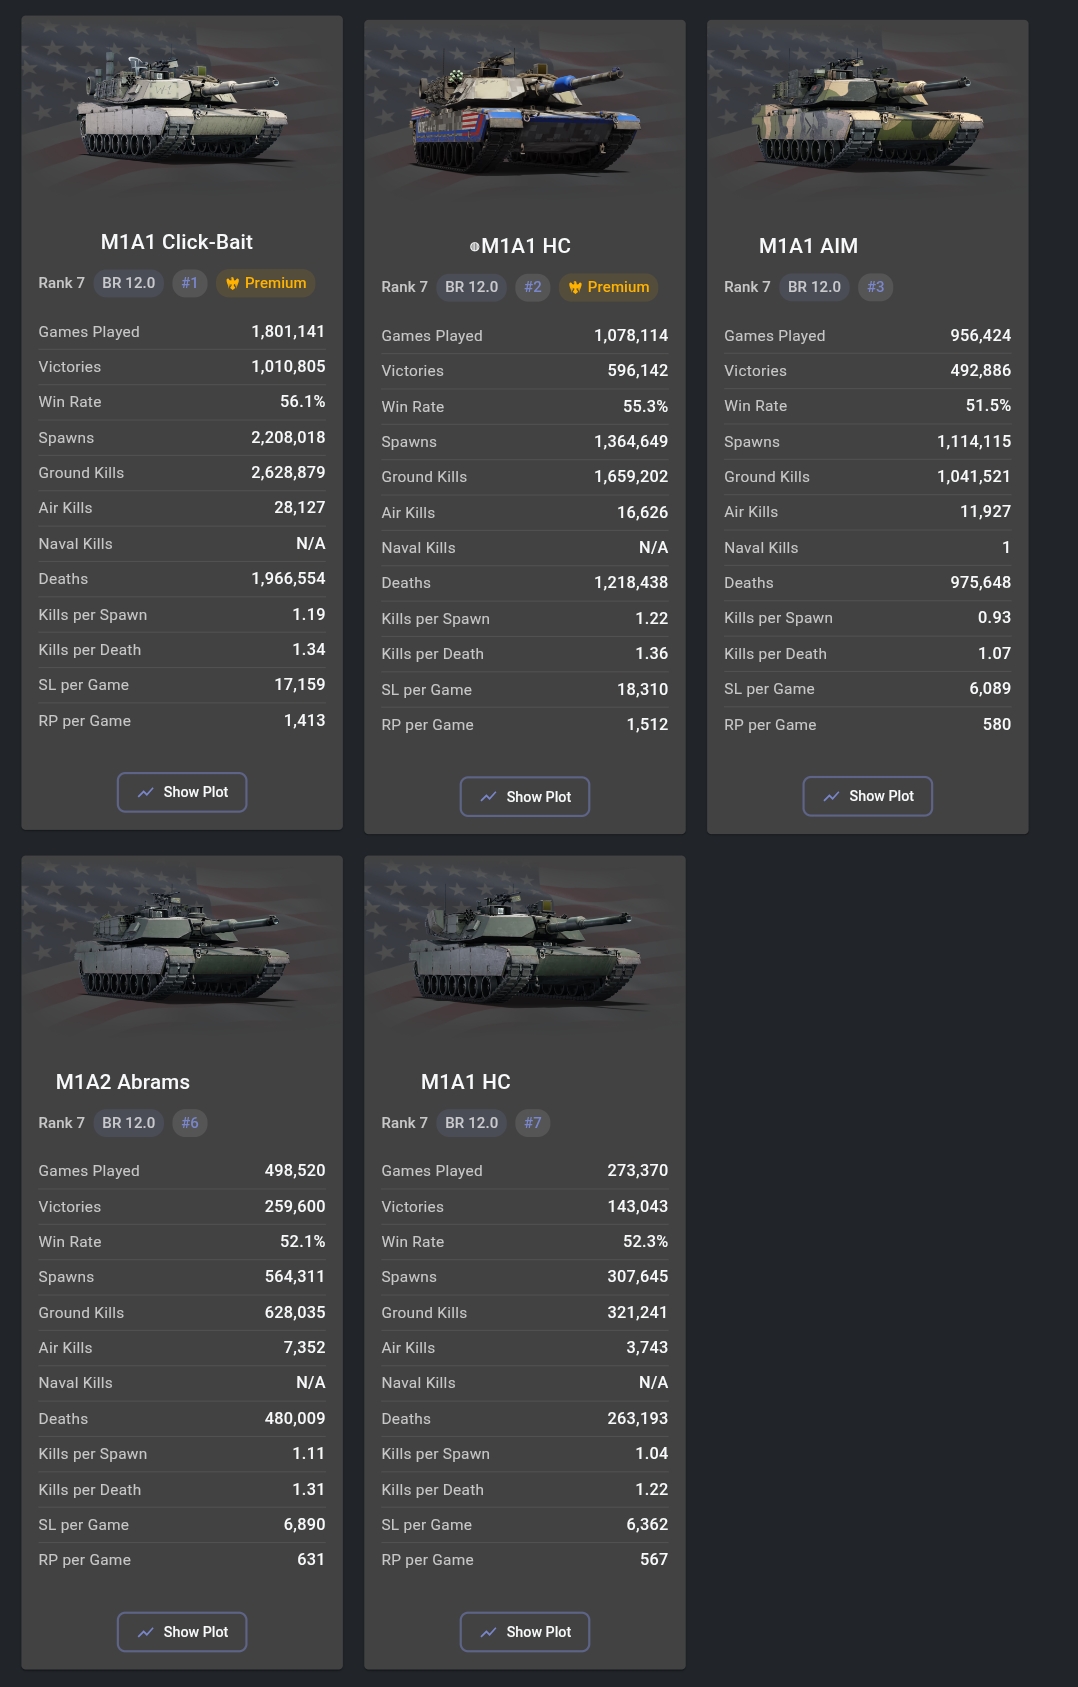Click the Premium crown badge on M1A1 HC

coord(609,287)
